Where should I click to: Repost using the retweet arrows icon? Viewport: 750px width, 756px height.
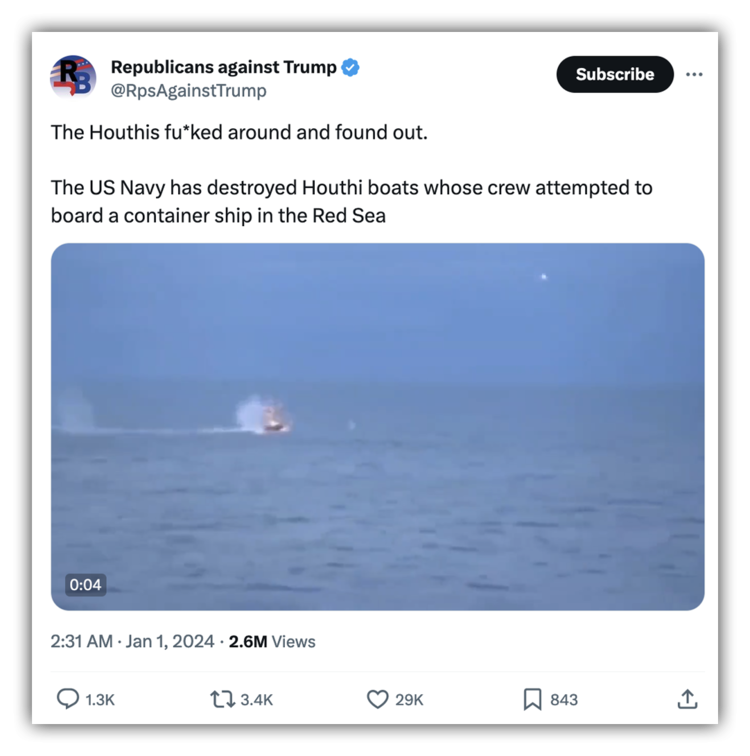tap(222, 699)
